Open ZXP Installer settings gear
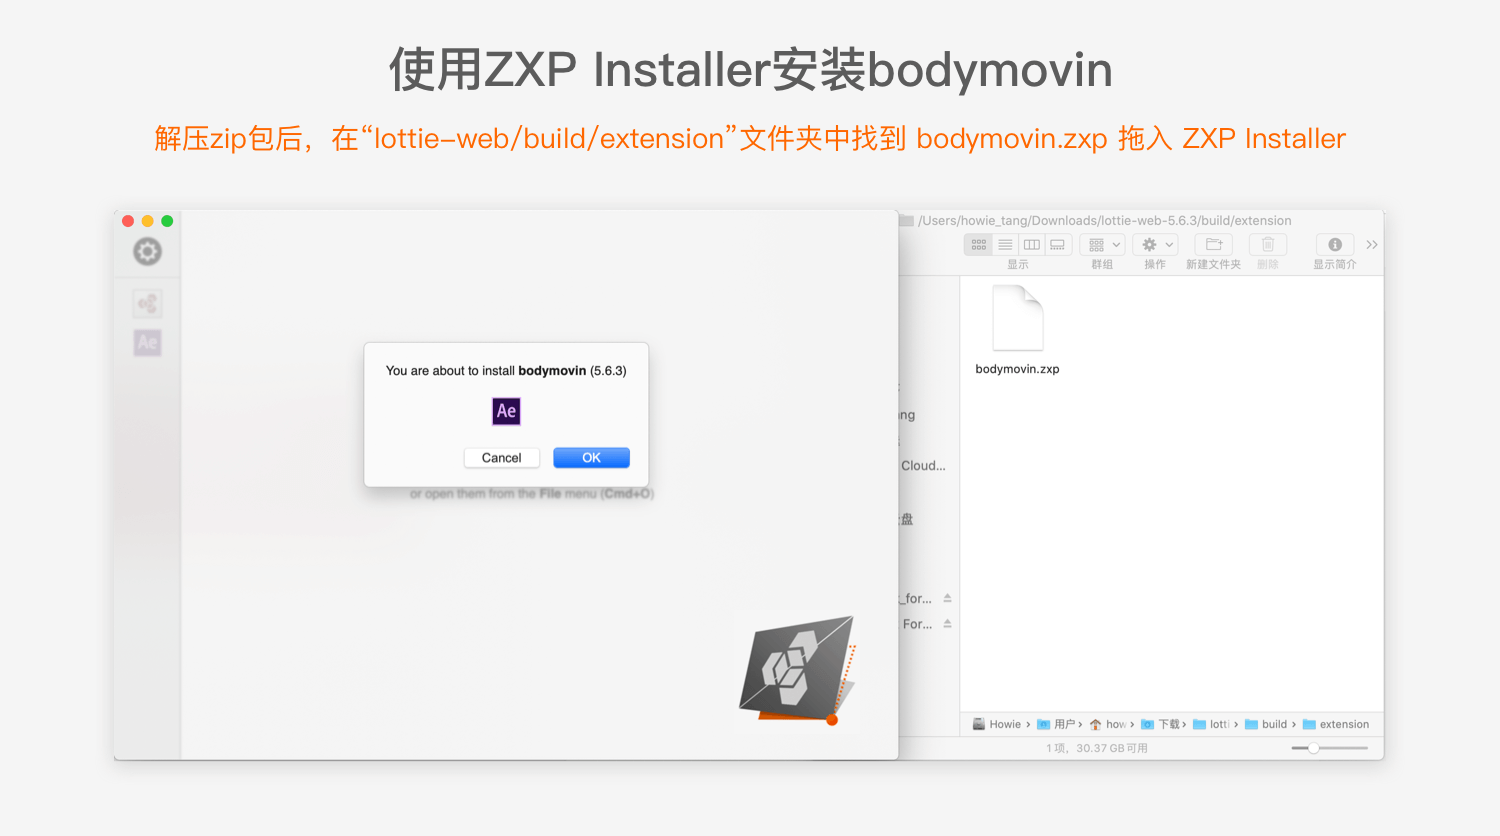This screenshot has width=1500, height=836. click(x=147, y=252)
